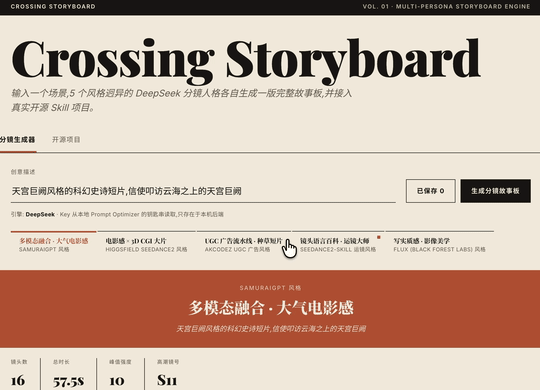Select the 写实质感·影像美学 persona tab

click(440, 245)
